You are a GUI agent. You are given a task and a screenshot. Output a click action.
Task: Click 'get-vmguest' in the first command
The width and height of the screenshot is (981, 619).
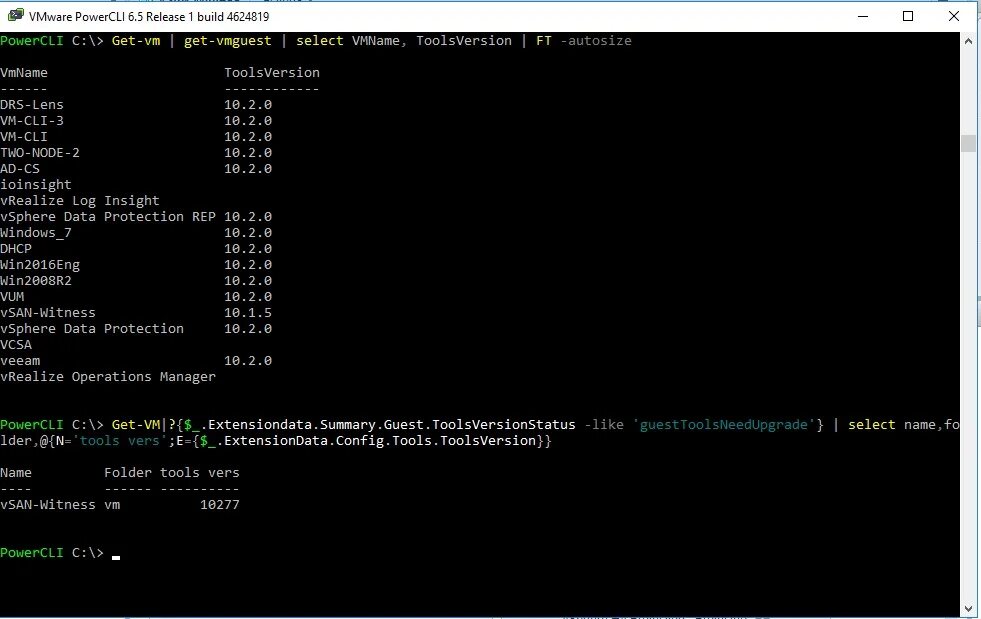click(228, 41)
